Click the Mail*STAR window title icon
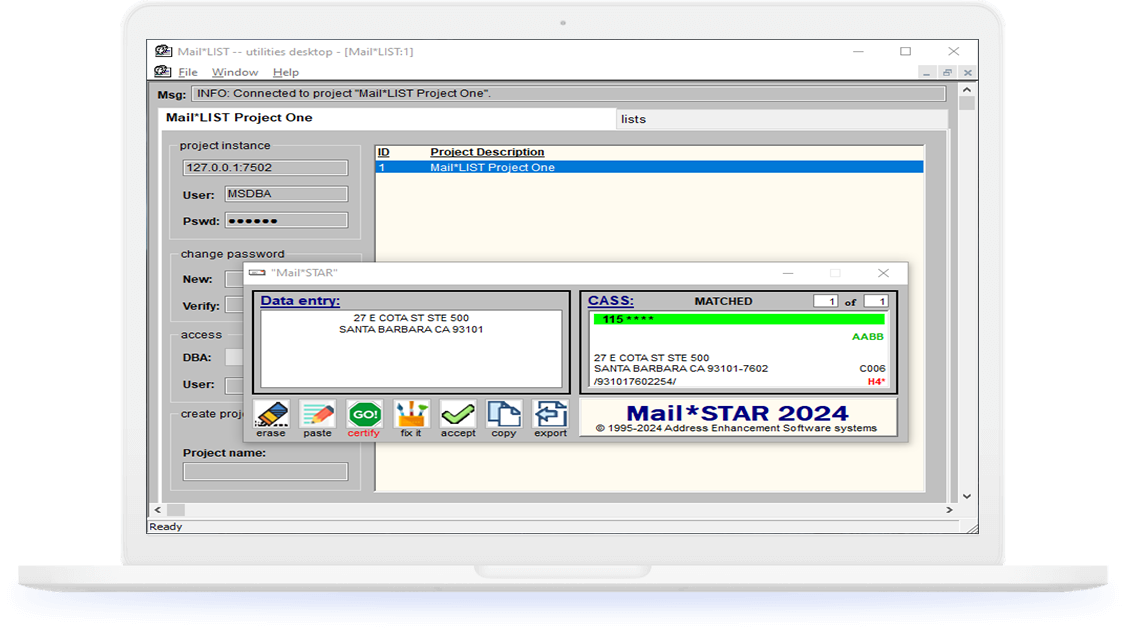 pos(257,273)
